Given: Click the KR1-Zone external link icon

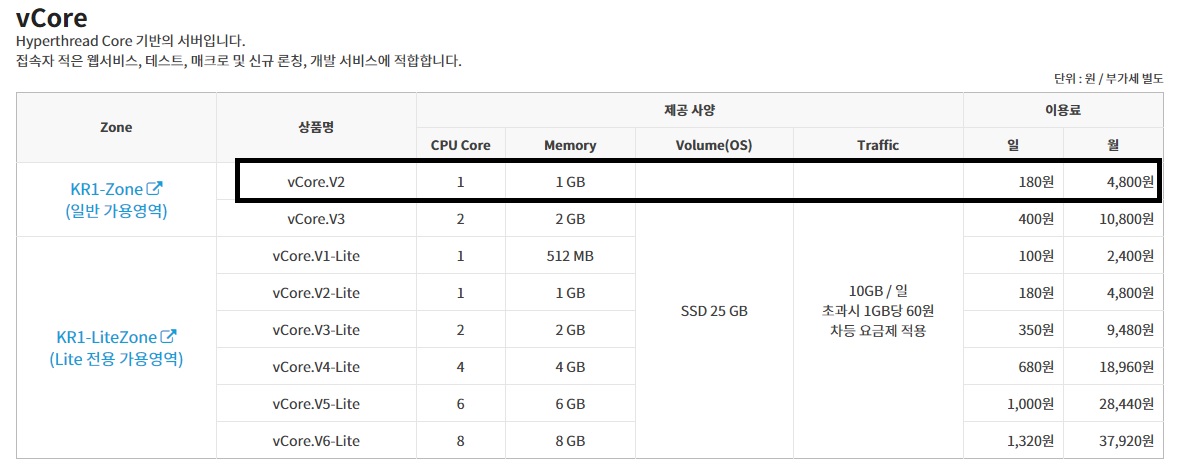Looking at the screenshot, I should [155, 188].
